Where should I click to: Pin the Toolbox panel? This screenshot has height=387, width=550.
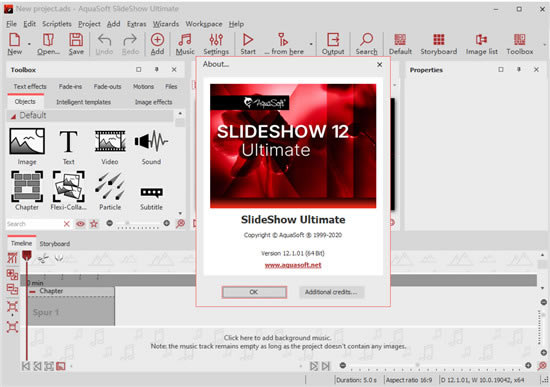coord(156,70)
